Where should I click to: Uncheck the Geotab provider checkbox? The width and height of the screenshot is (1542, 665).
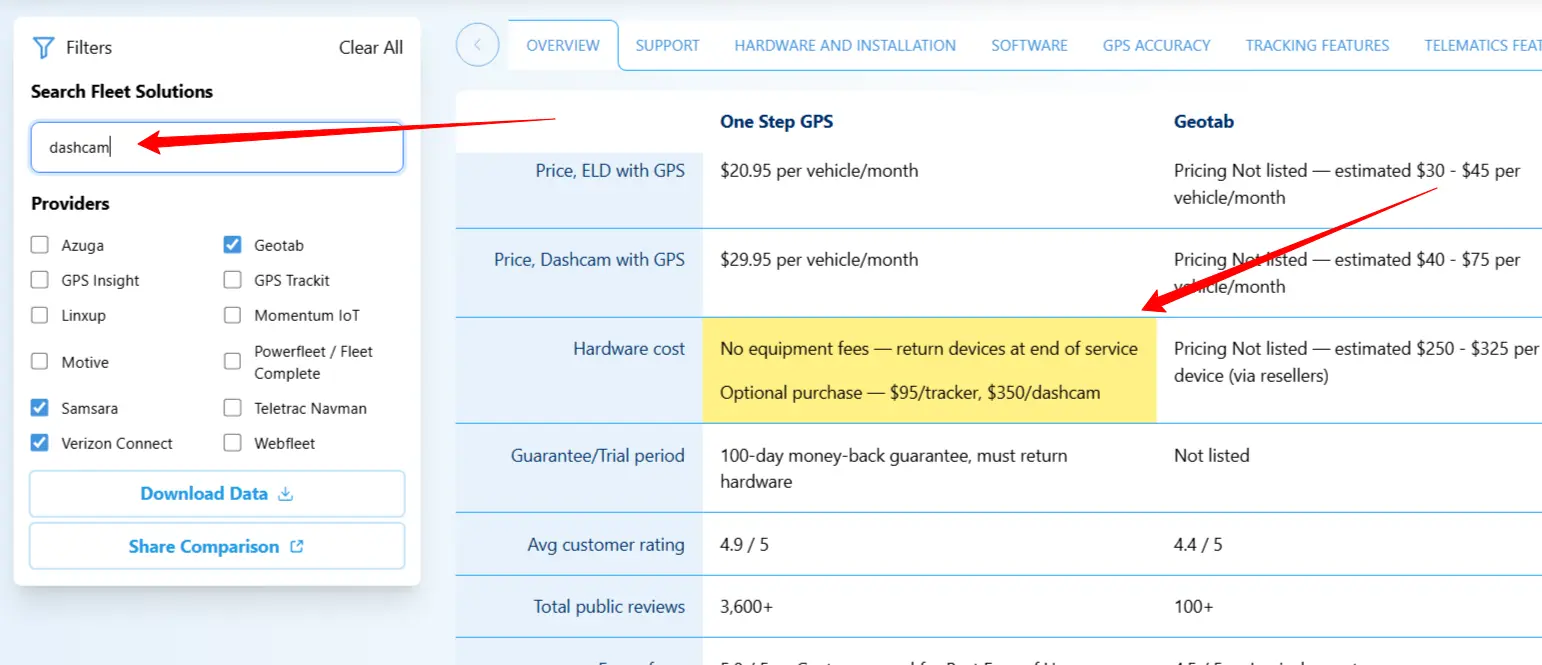[x=233, y=245]
